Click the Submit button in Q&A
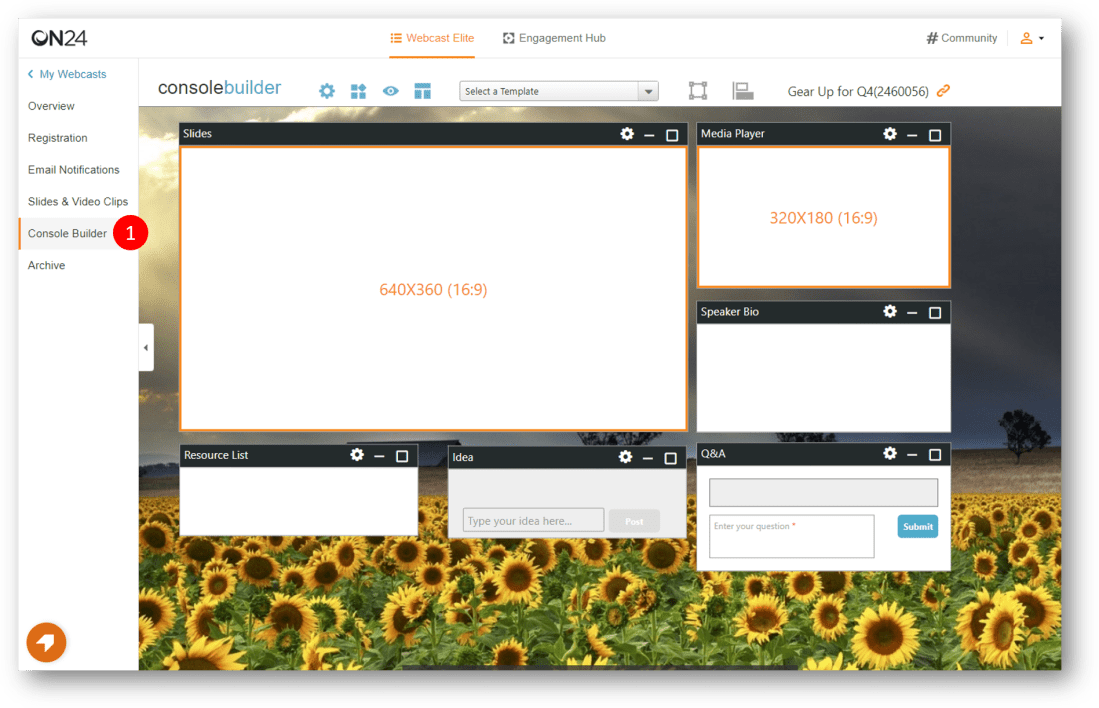This screenshot has height=708, width=1099. click(917, 527)
